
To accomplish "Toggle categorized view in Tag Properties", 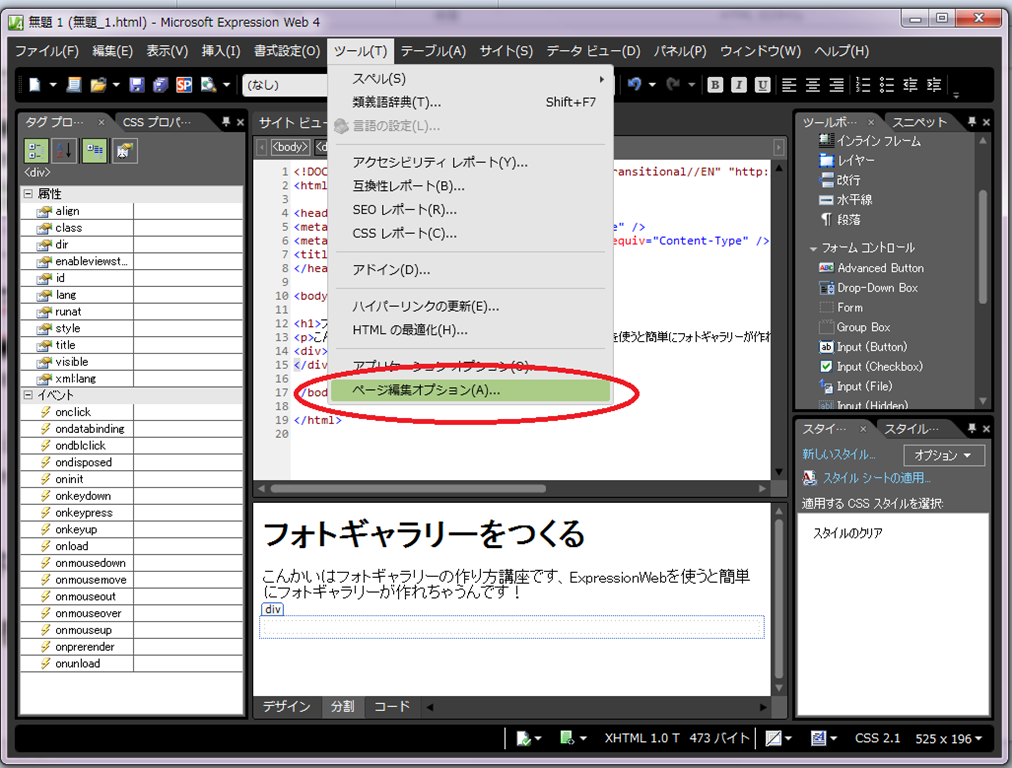I will coord(35,151).
